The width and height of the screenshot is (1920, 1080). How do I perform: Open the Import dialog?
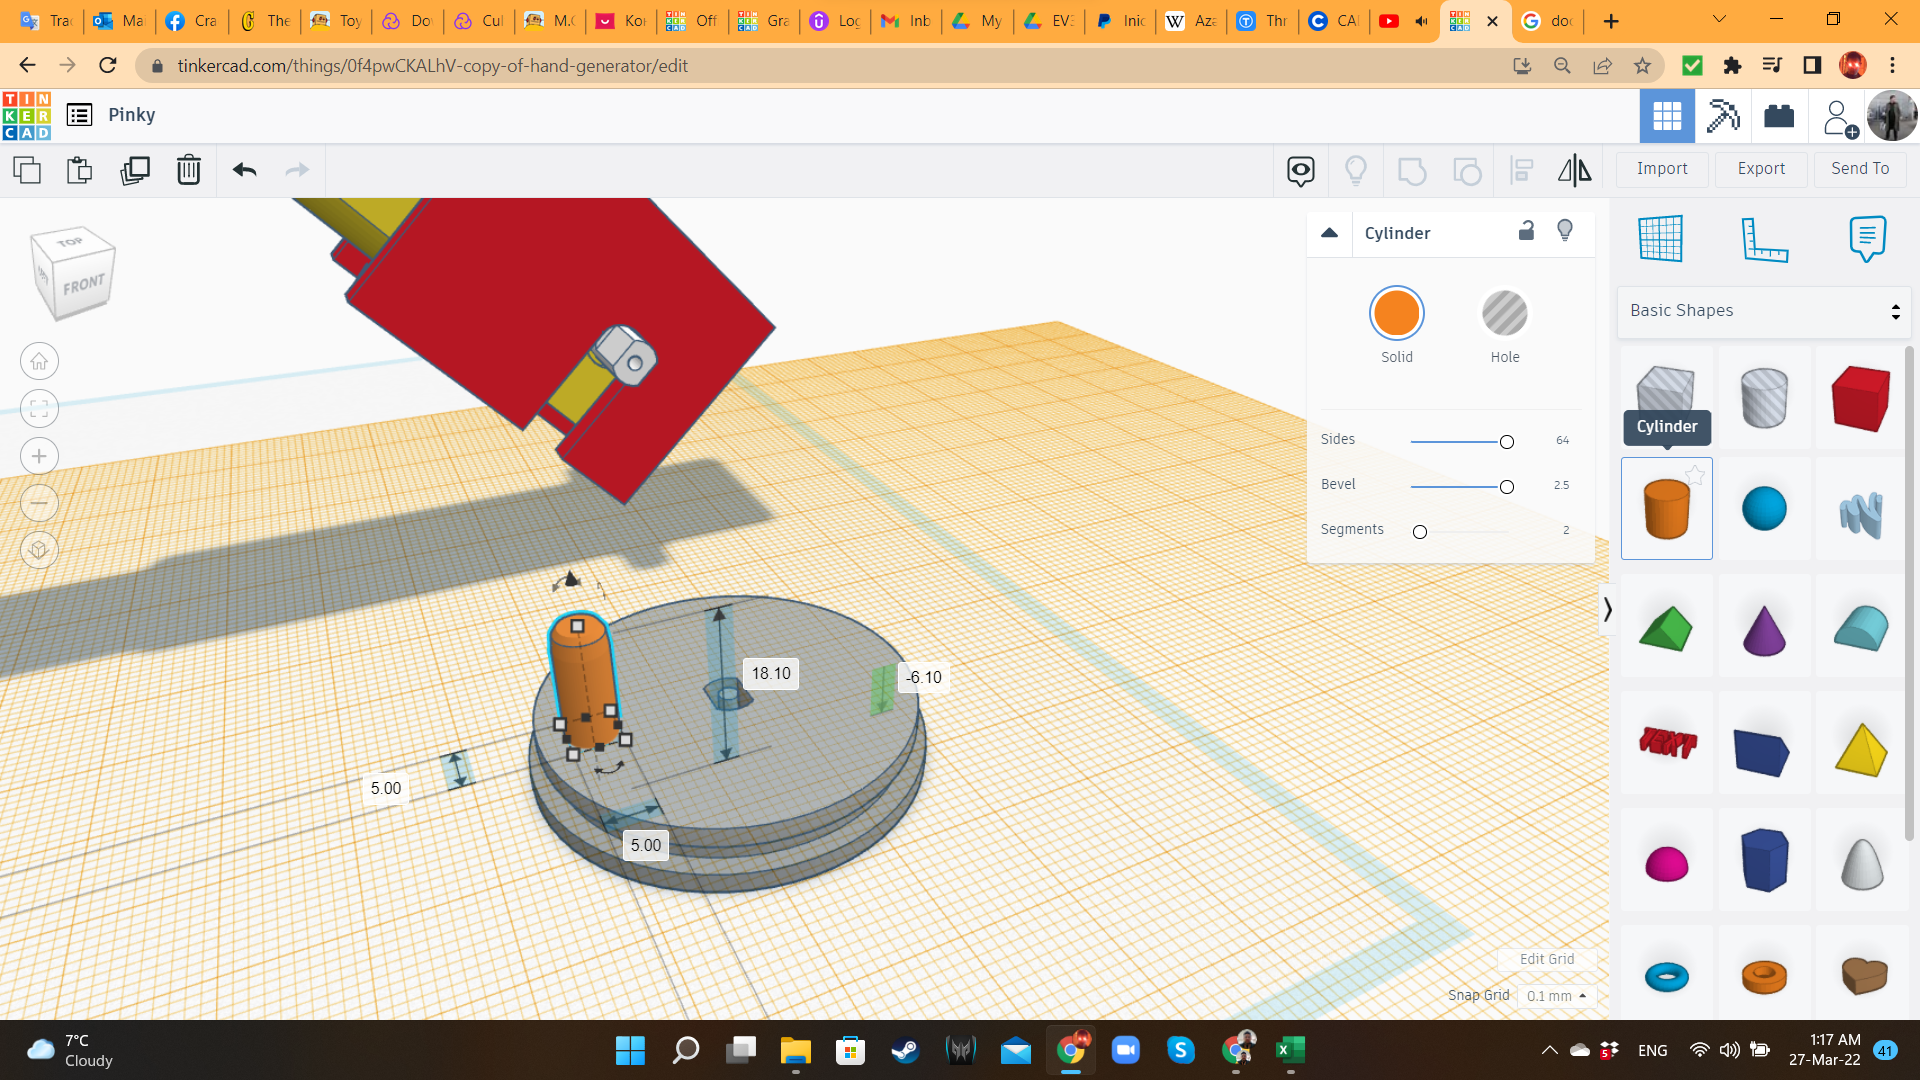(1662, 169)
